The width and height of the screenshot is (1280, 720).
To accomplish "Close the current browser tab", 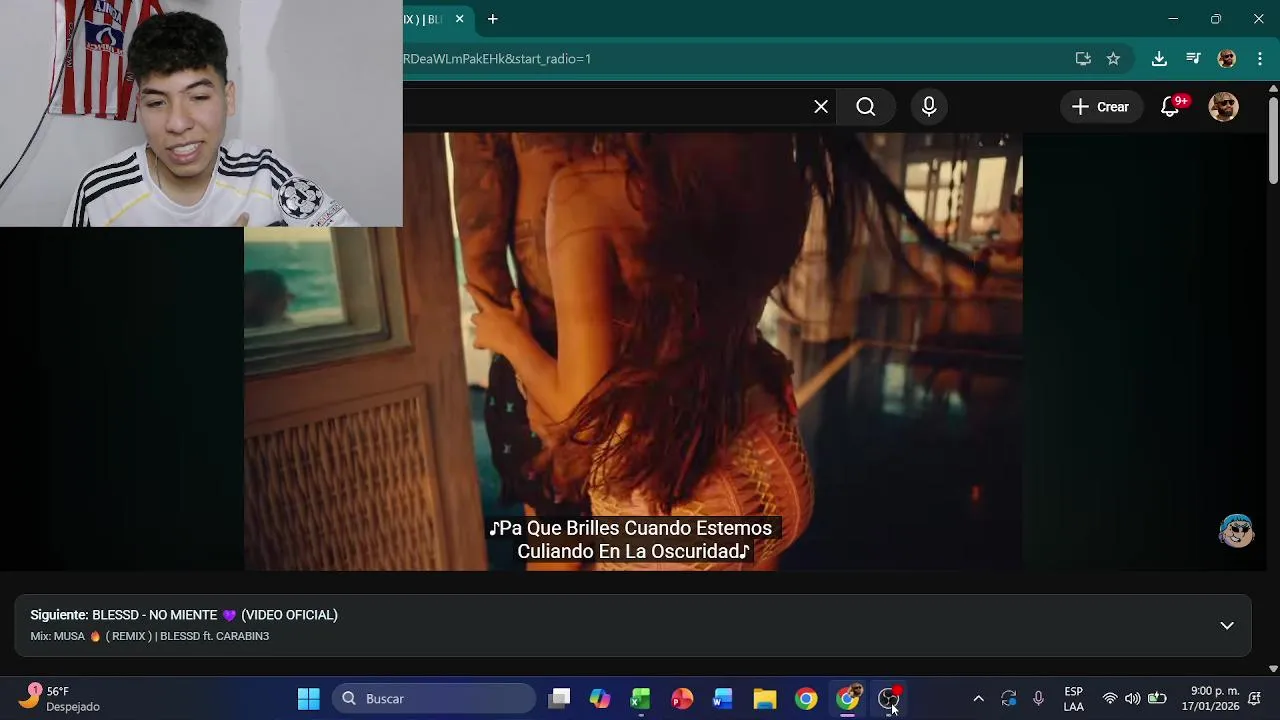I will [459, 19].
